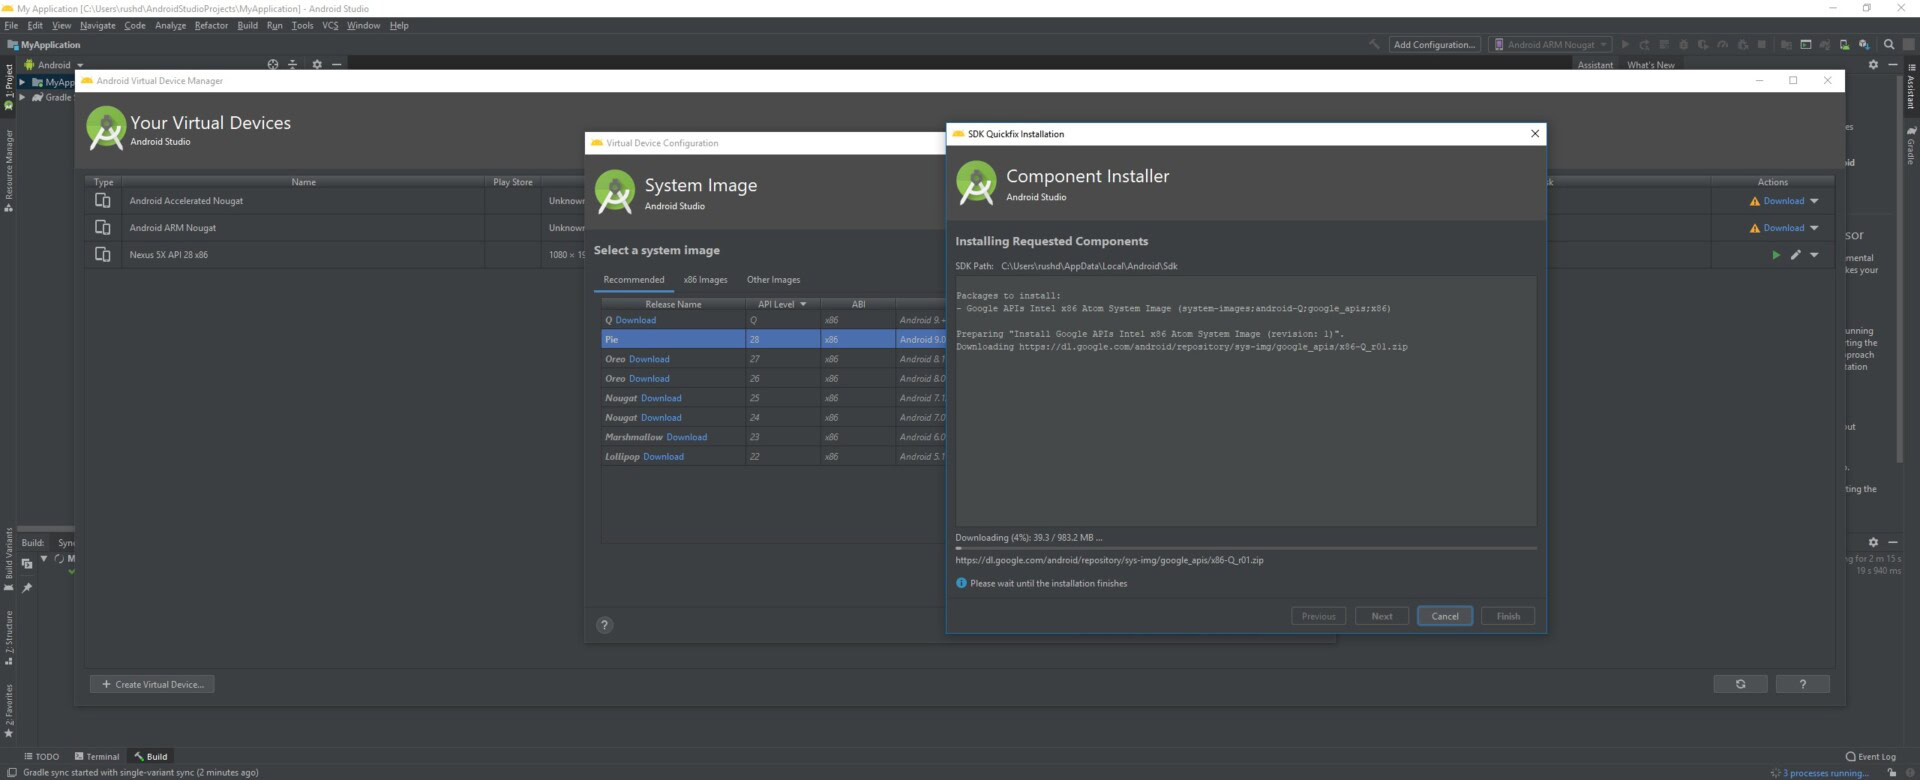Click the download progress bar in Component Installer
The height and width of the screenshot is (780, 1920).
click(1245, 548)
